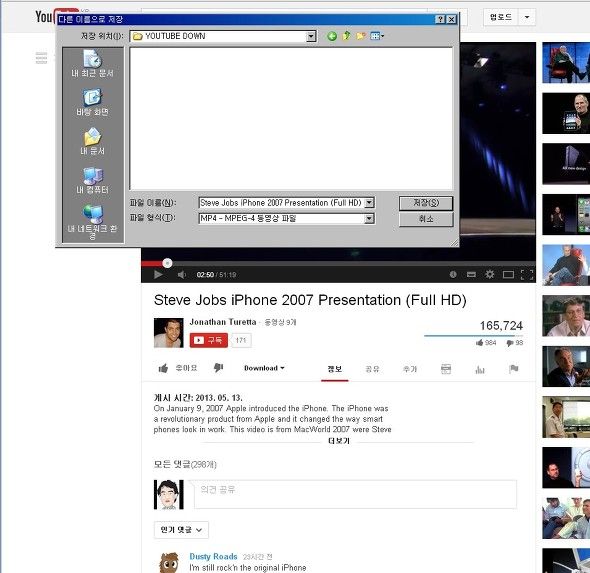
Task: Click the 동영상 9개 video count text
Action: pos(280,322)
